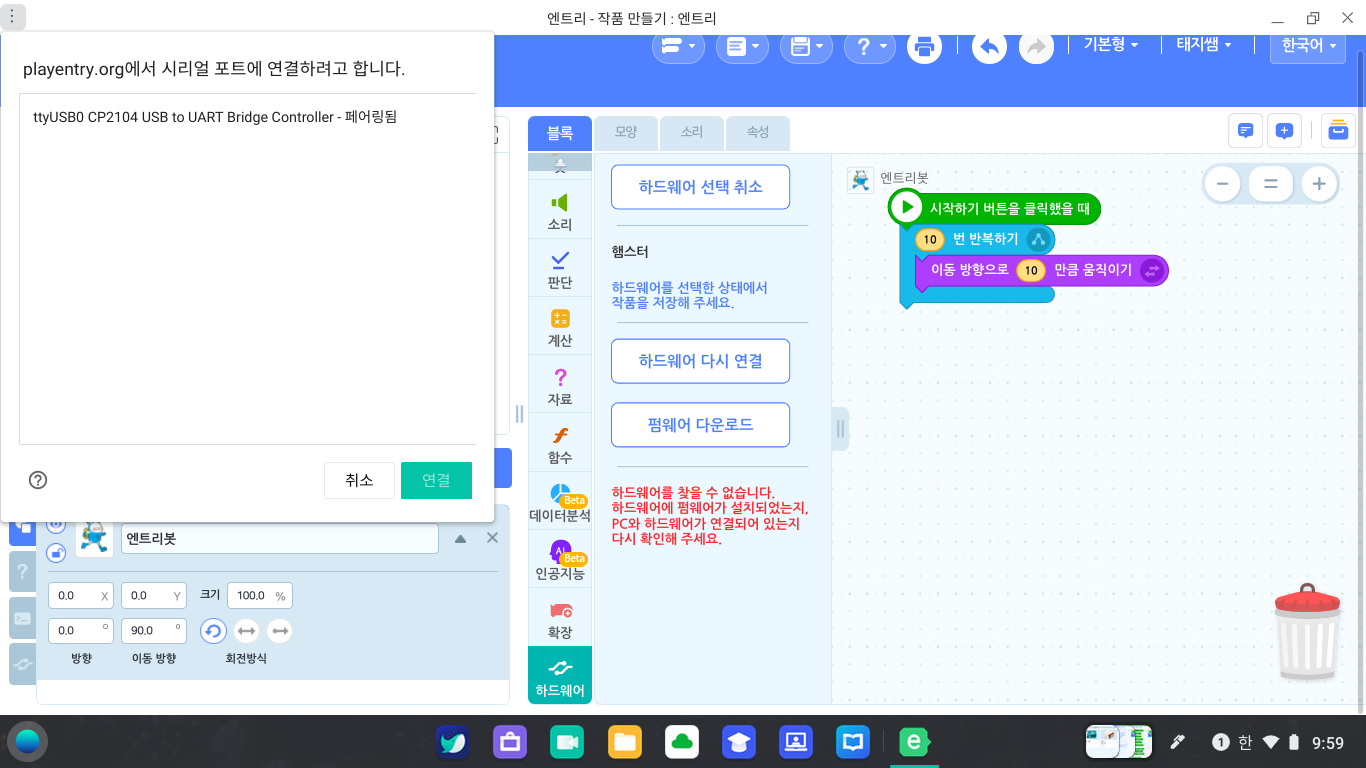Open the yellow storage box icon
This screenshot has height=768, width=1366.
pyautogui.click(x=1338, y=130)
